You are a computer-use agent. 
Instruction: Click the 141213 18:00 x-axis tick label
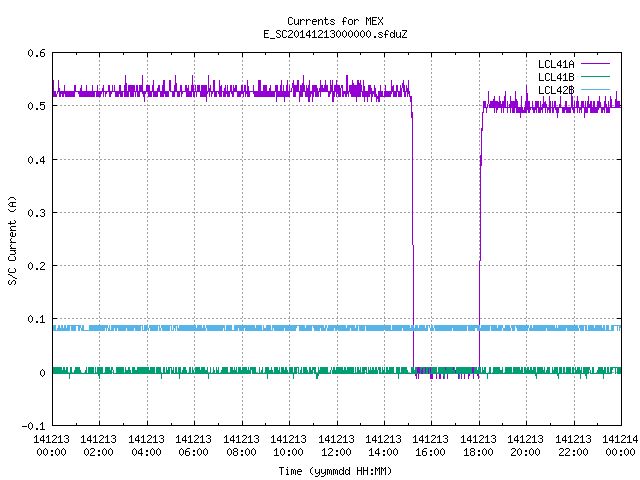(478, 445)
